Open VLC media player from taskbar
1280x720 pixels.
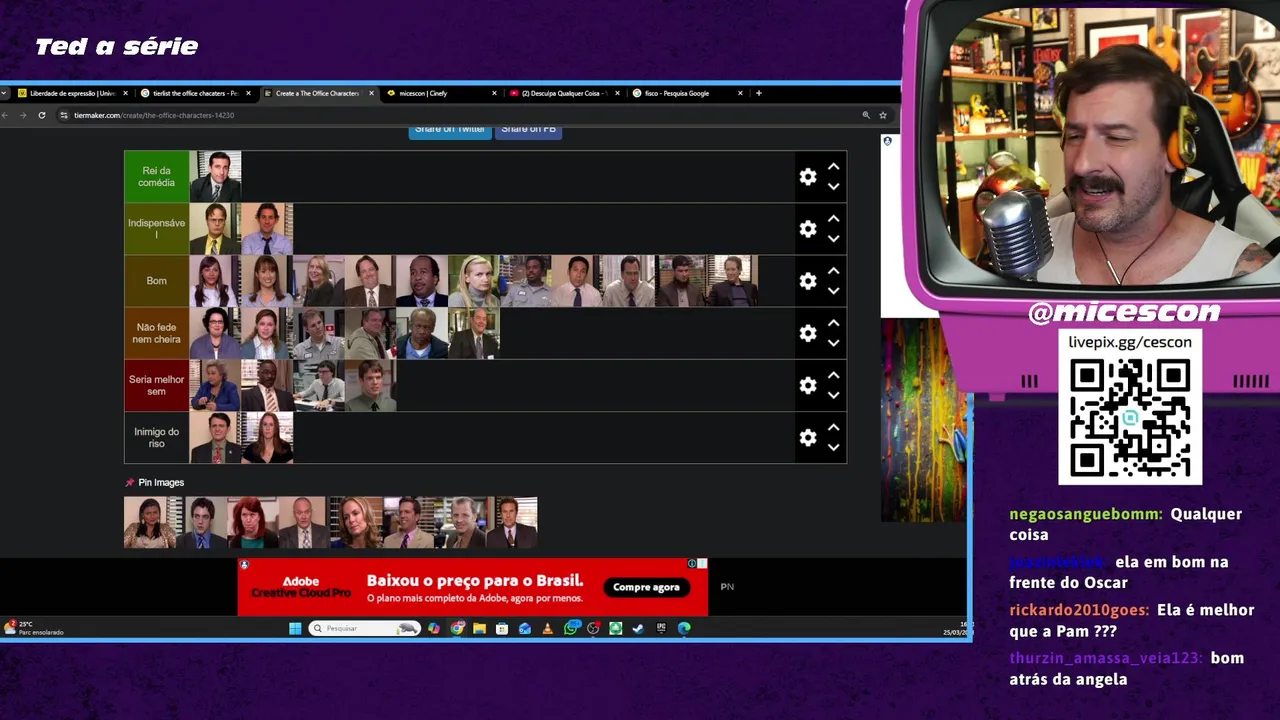(x=547, y=628)
